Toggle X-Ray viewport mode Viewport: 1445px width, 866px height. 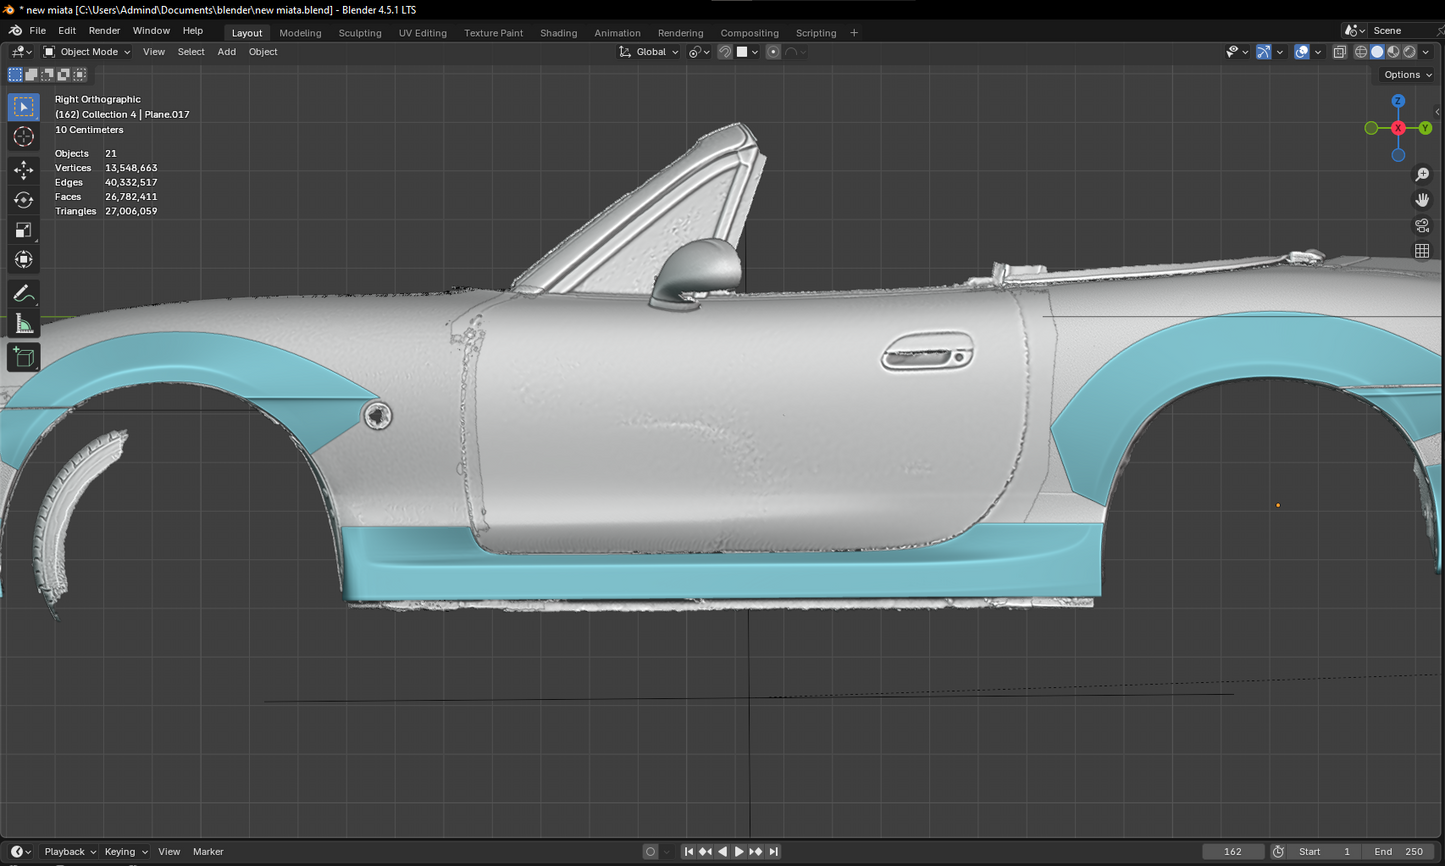pos(1340,51)
